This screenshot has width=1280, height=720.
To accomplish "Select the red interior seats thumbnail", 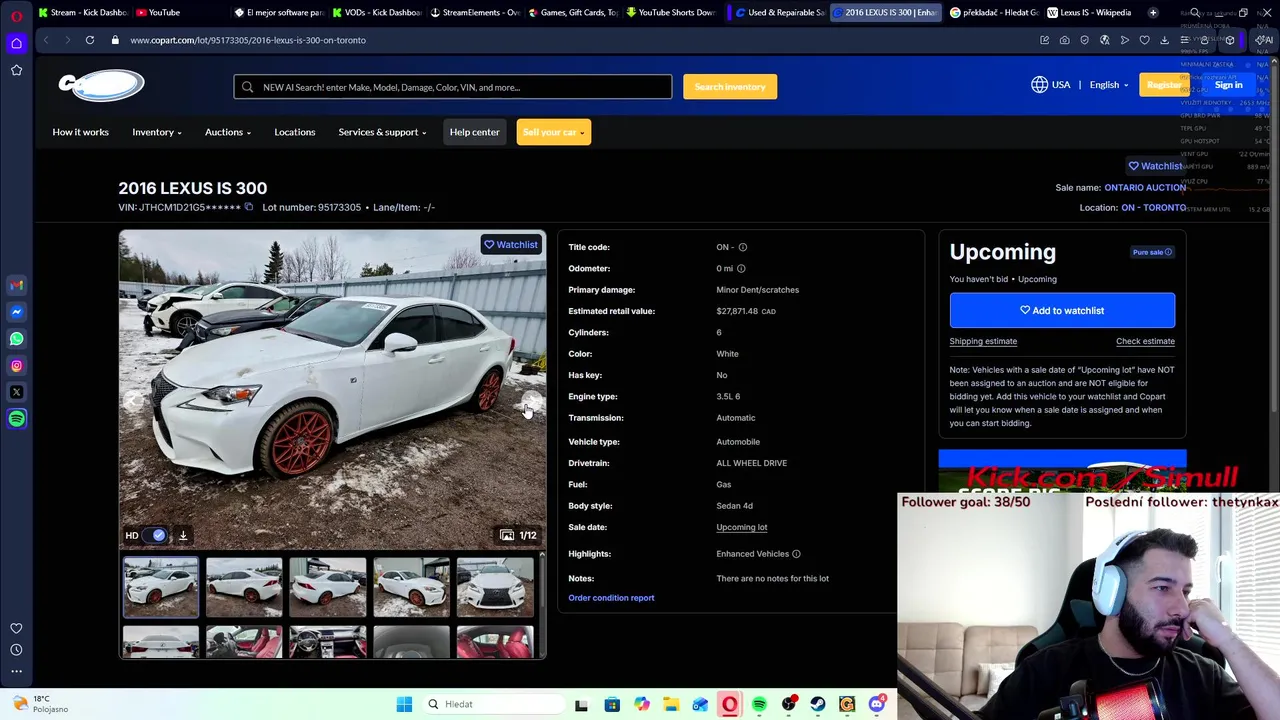I will point(495,642).
